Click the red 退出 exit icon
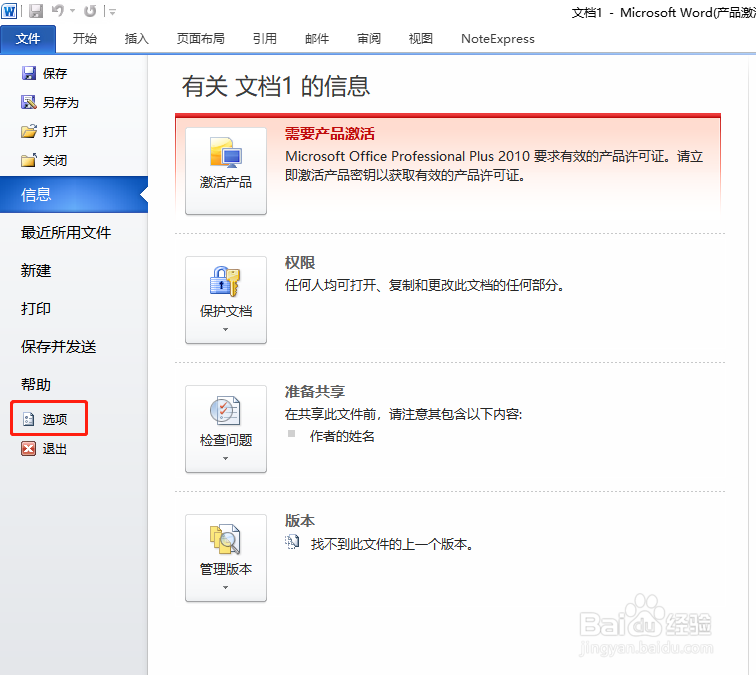Viewport: 756px width, 675px height. [28, 448]
